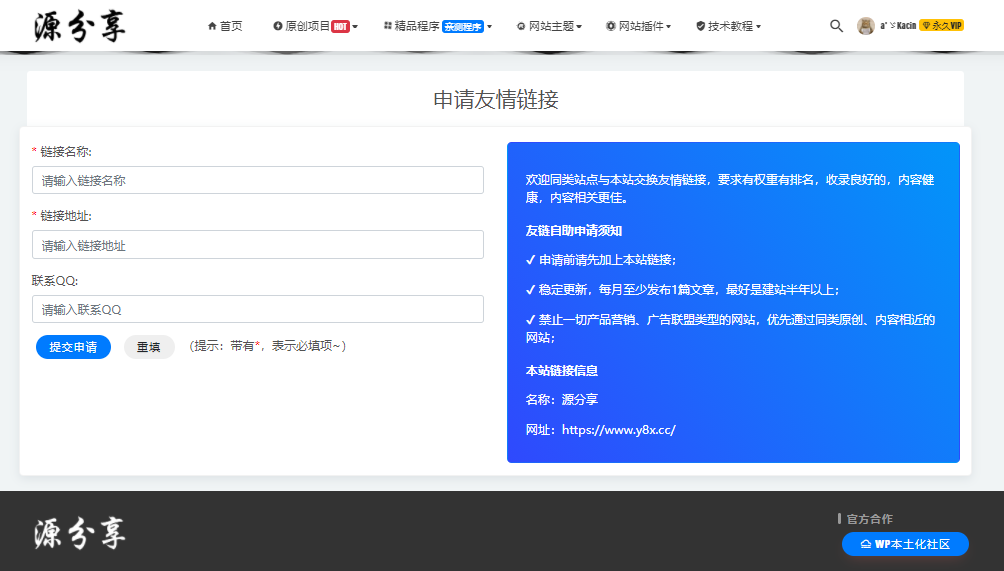Screen dimensions: 1004x571
Task: Click the footer 源分享 logo
Action: pos(79,534)
